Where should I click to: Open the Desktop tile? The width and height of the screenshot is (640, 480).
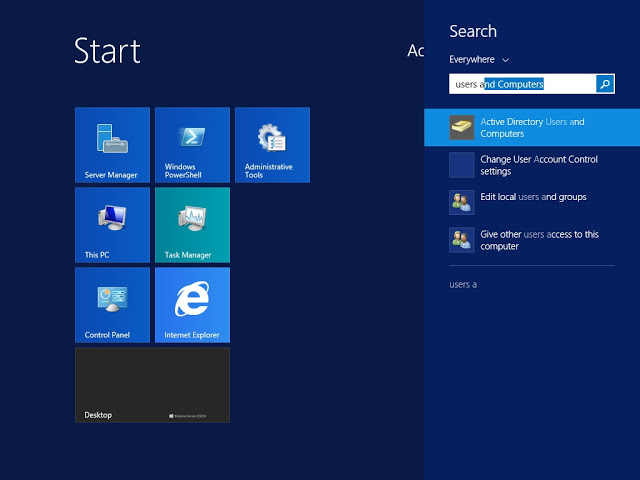(x=152, y=385)
